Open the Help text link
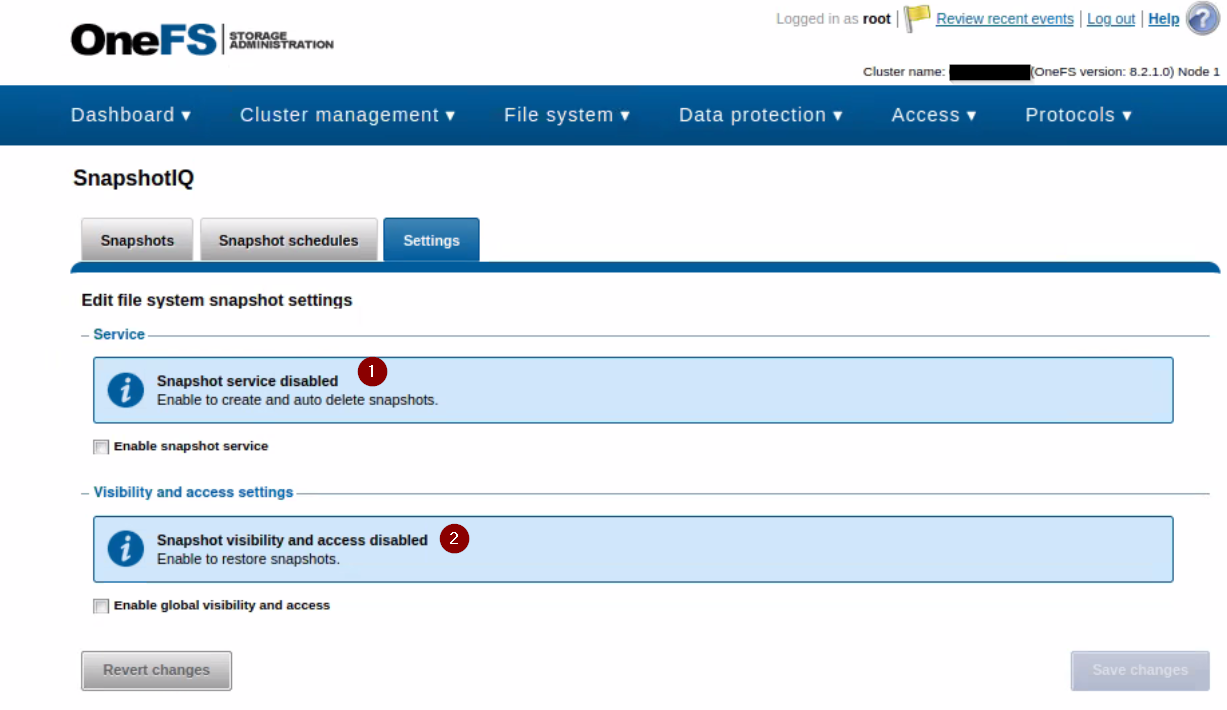Viewport: 1227px width, 710px height. [1164, 19]
